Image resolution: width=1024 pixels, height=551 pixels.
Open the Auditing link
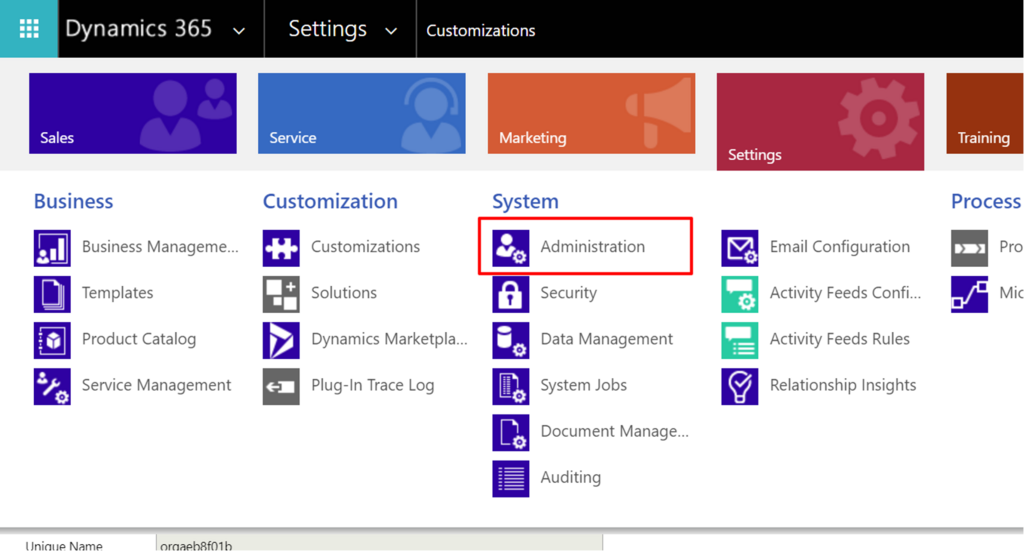coord(570,477)
